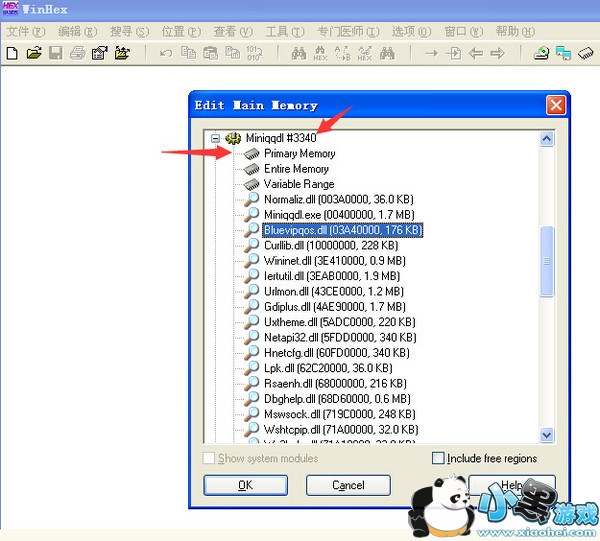Screen dimensions: 600x541
Task: Confirm the dialog with OK
Action: pyautogui.click(x=245, y=485)
